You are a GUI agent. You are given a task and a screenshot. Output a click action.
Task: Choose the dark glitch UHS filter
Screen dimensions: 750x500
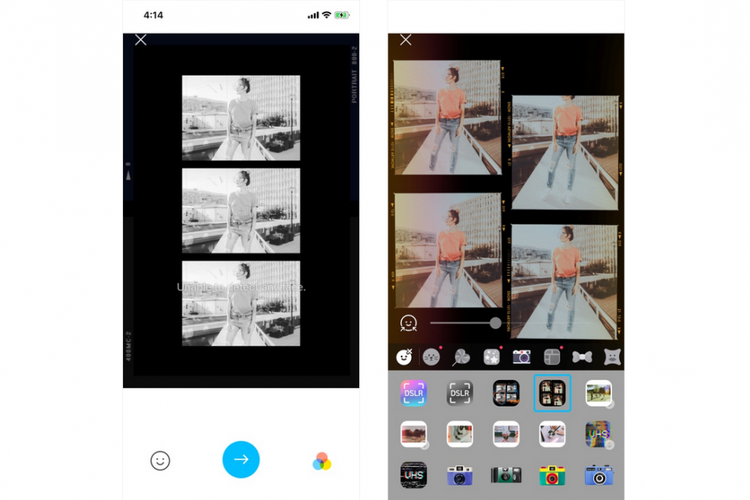click(x=414, y=475)
